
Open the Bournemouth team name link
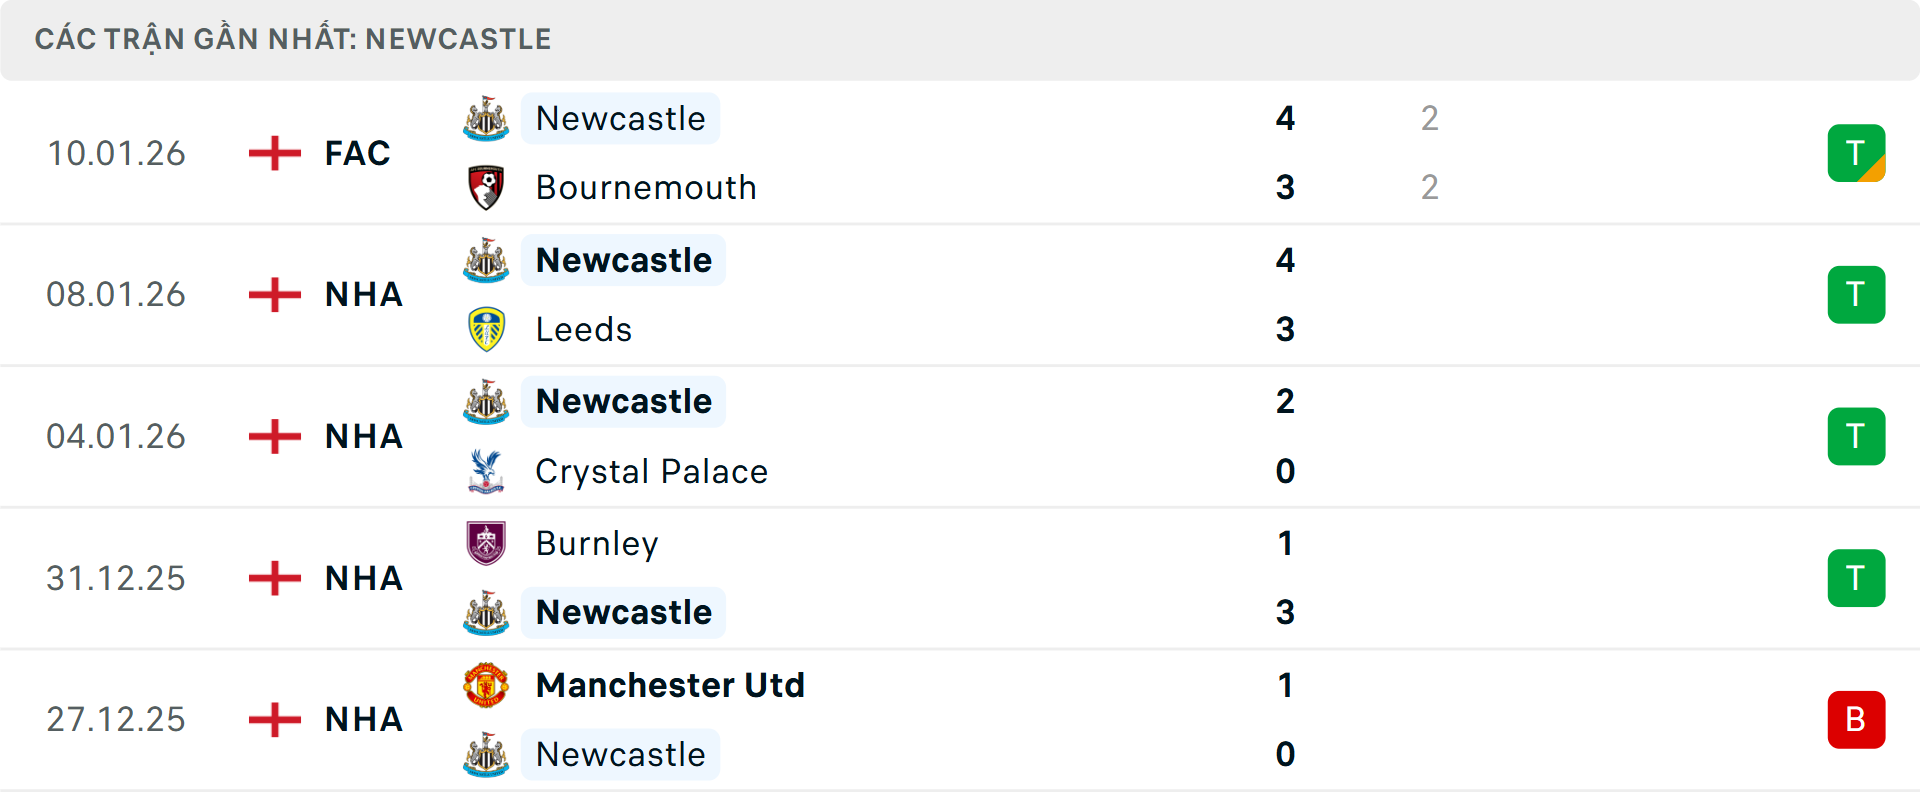click(646, 187)
